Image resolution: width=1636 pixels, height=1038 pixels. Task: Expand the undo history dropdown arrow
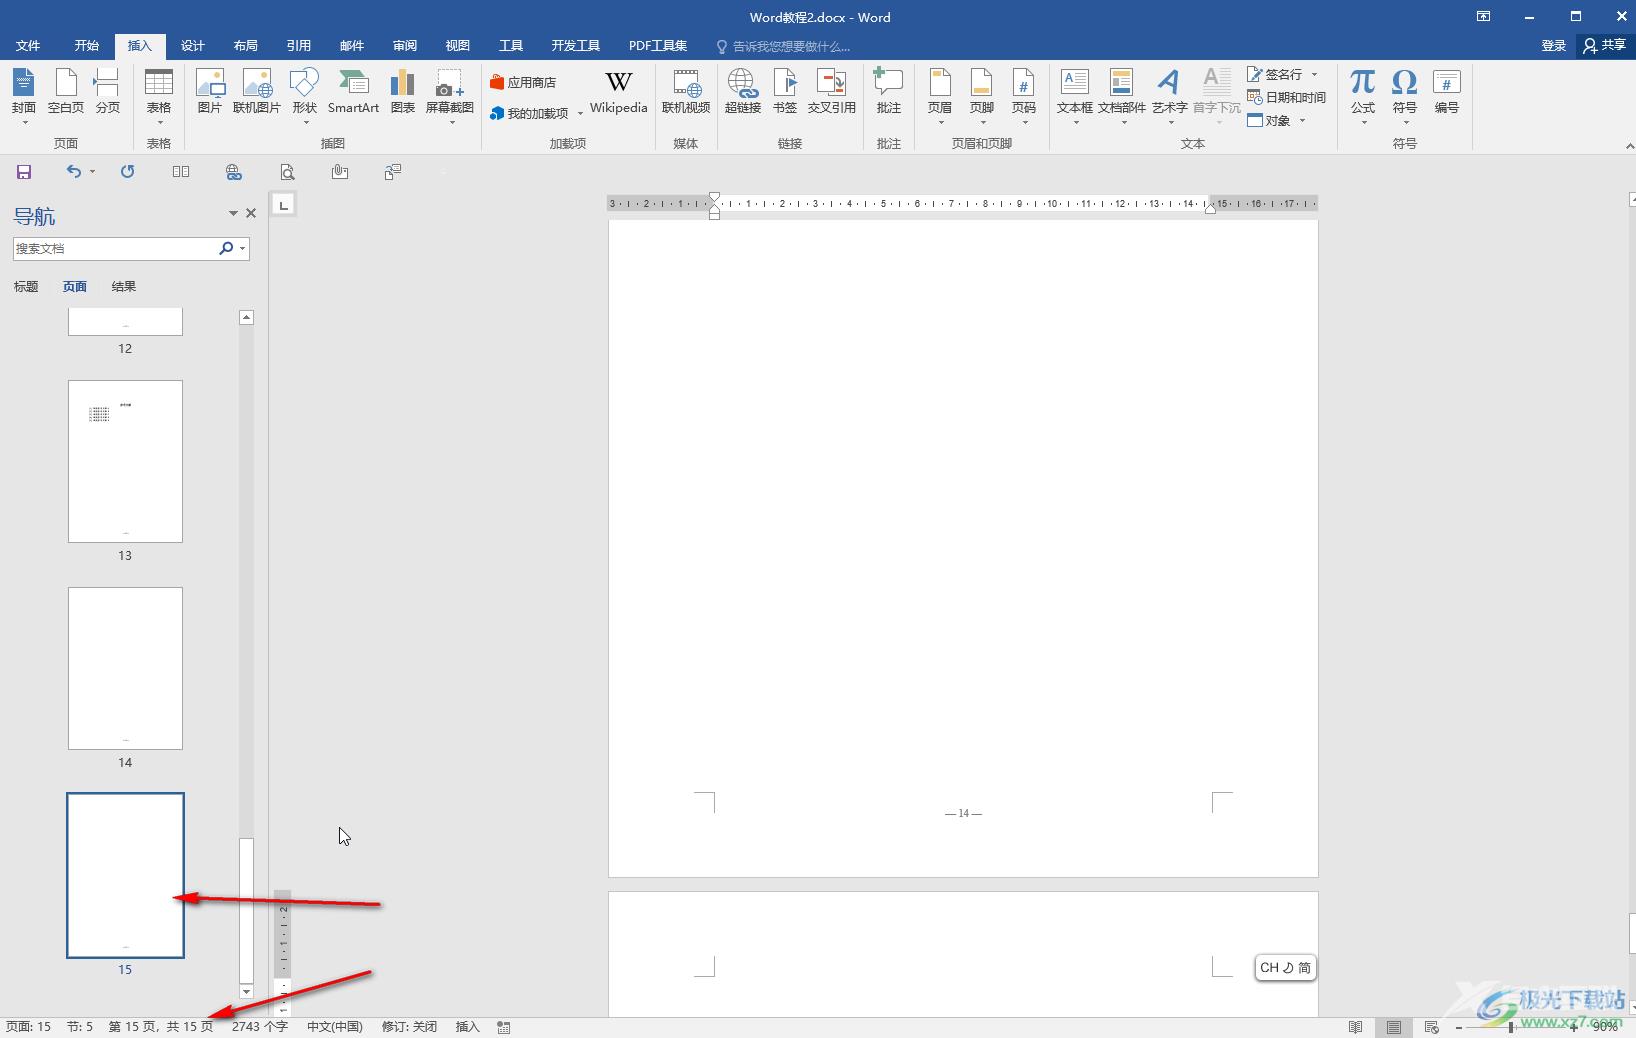(x=92, y=172)
